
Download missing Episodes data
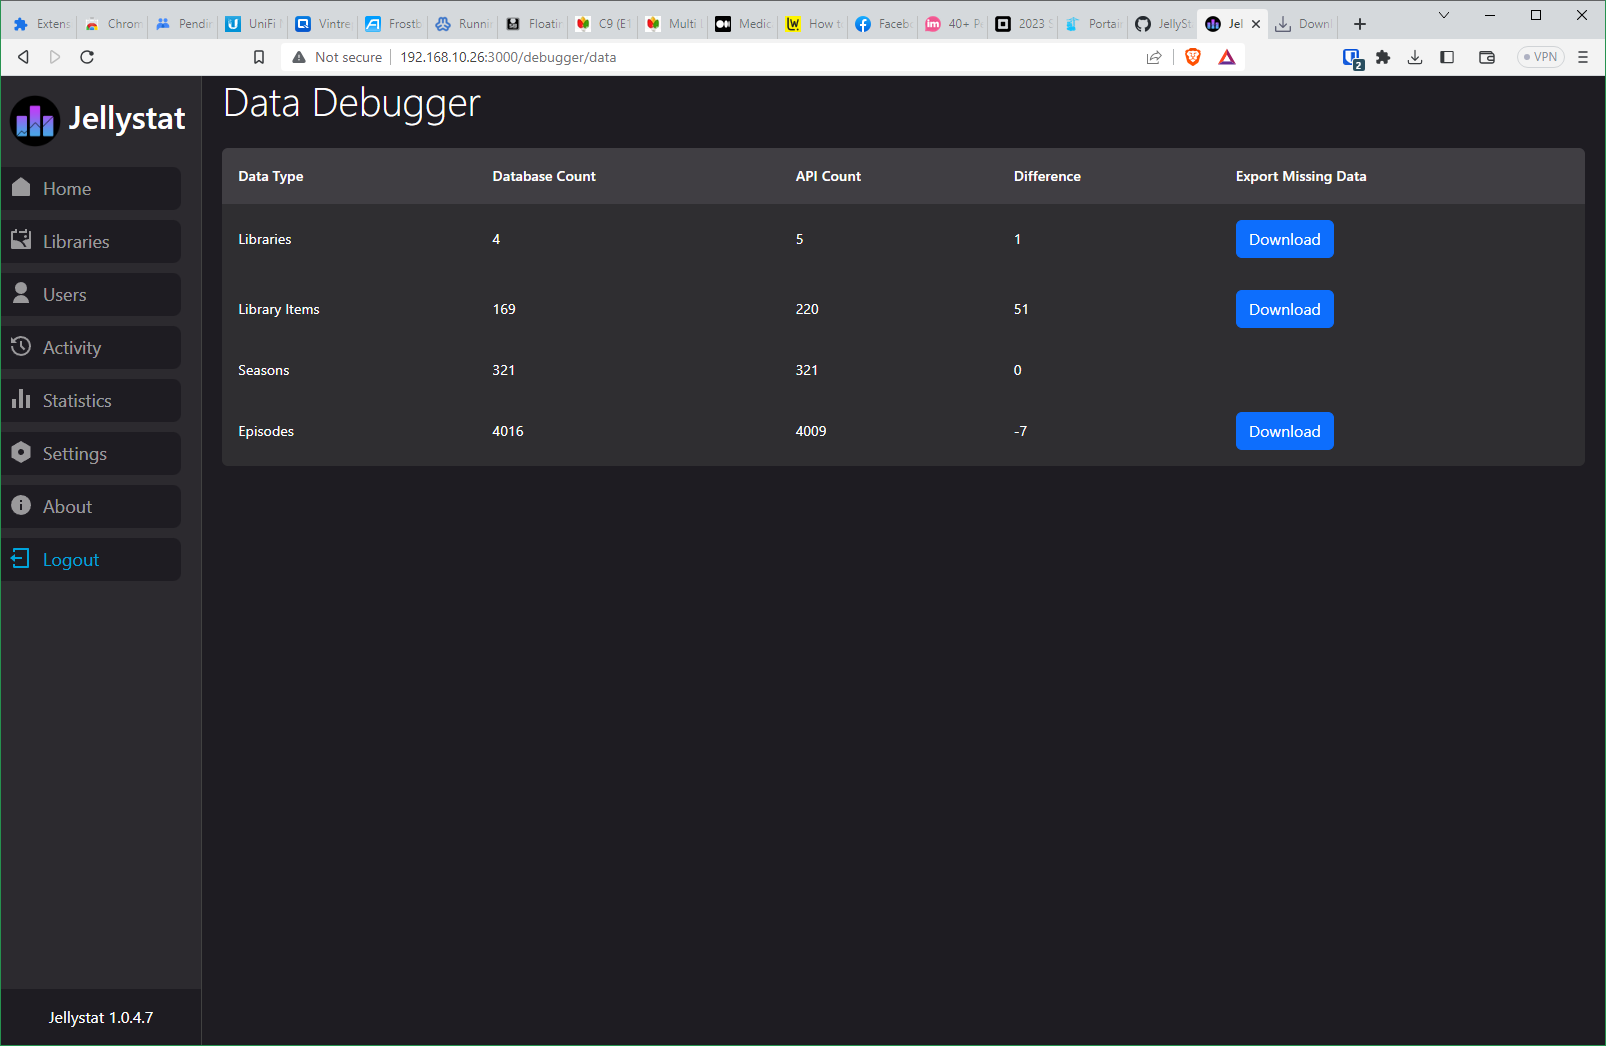pos(1284,431)
